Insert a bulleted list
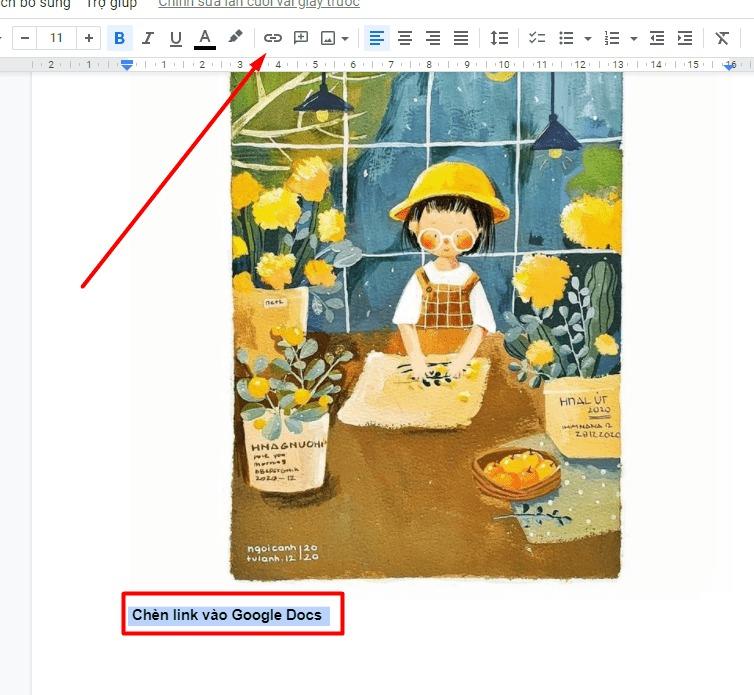 click(x=566, y=38)
